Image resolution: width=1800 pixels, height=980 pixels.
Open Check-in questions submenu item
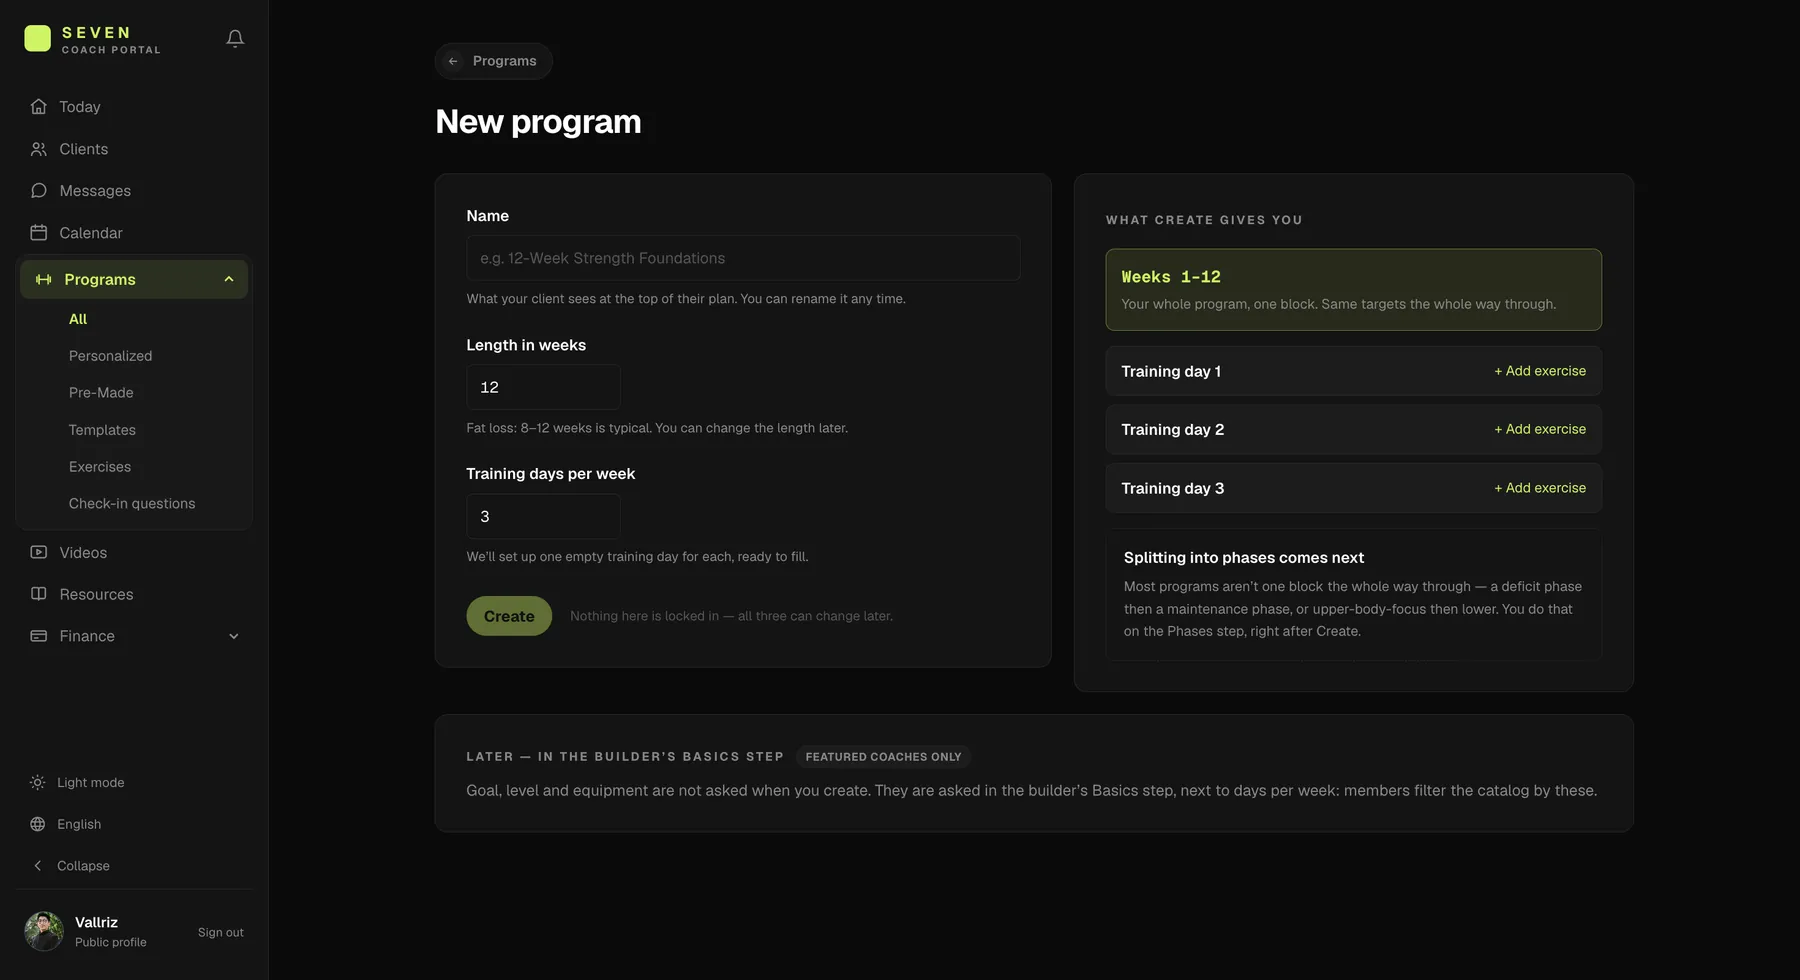click(132, 504)
